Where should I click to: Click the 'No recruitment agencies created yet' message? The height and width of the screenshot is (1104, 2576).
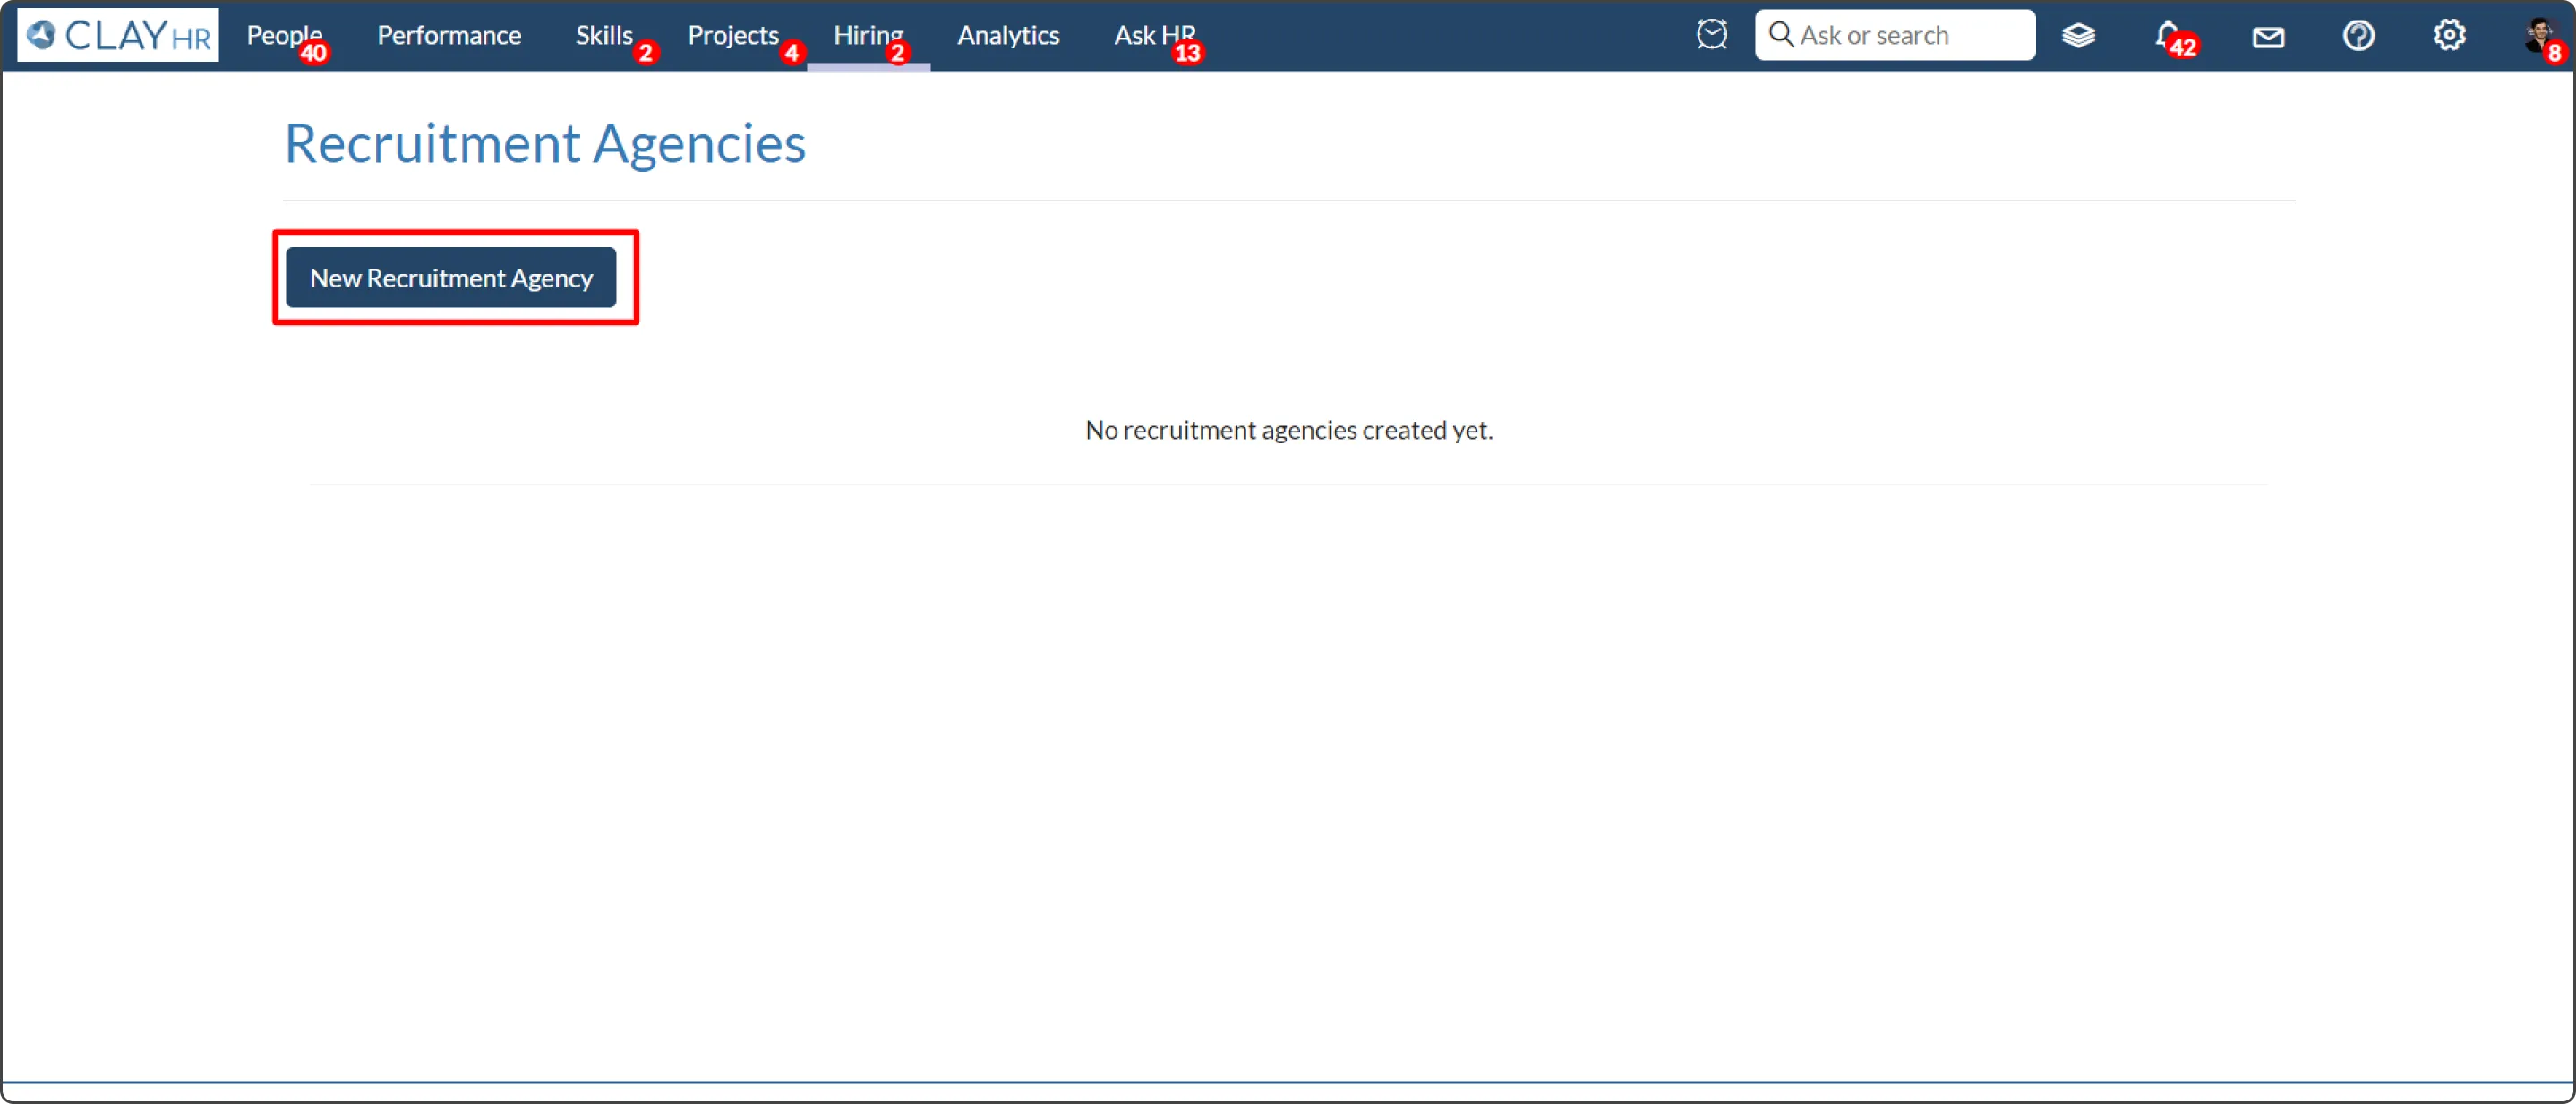click(x=1288, y=430)
